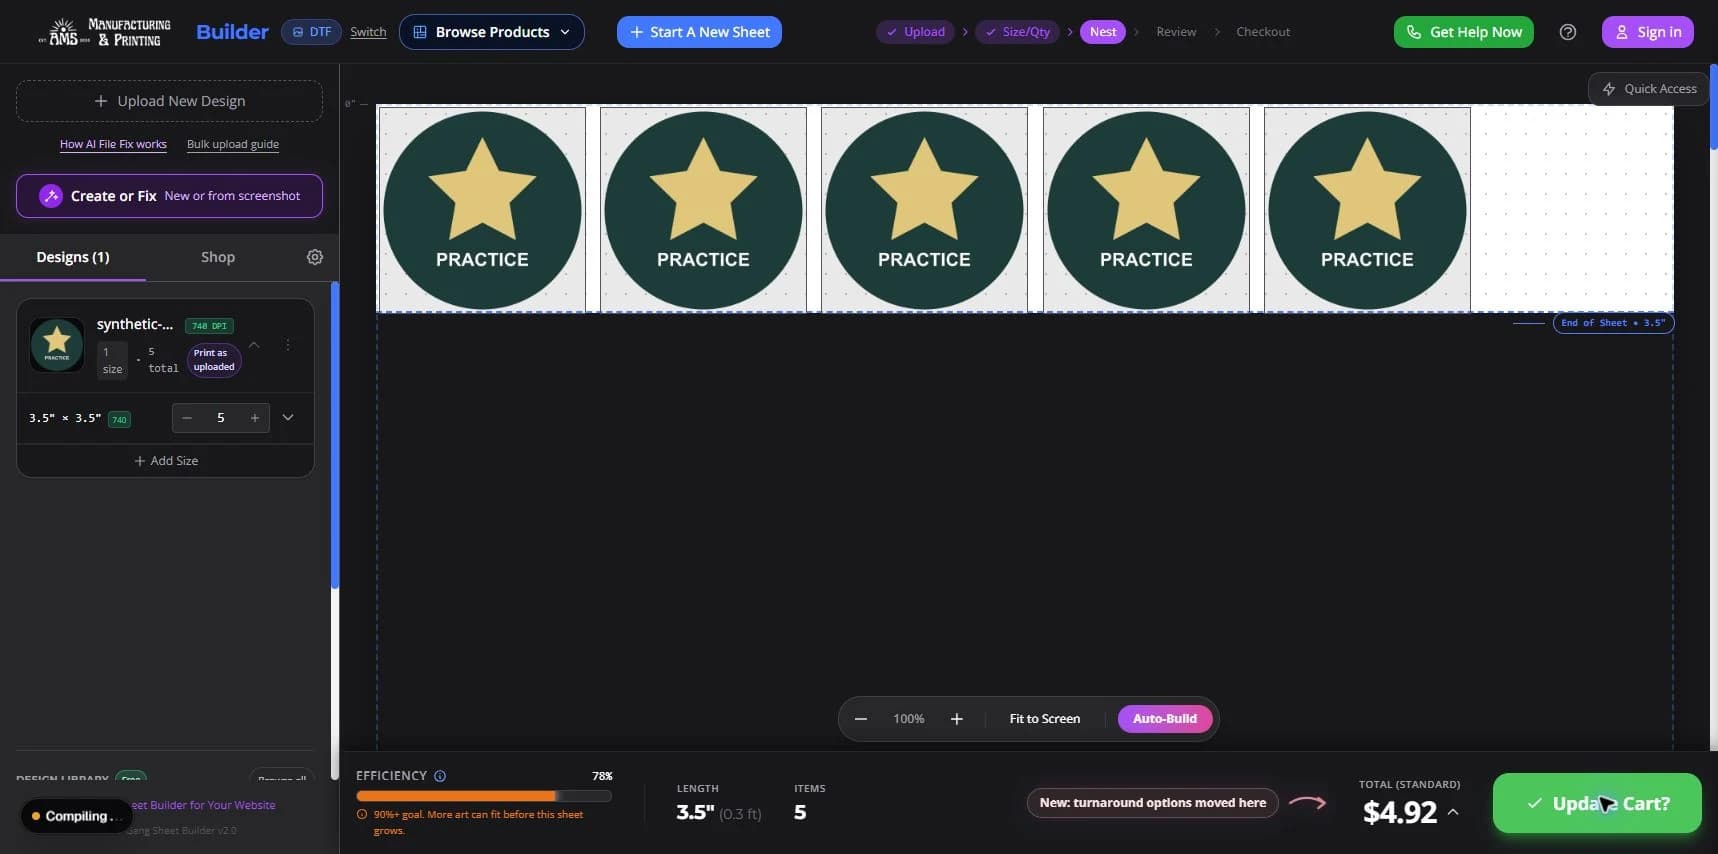
Task: Click the quantity value 5 field
Action: 221,418
